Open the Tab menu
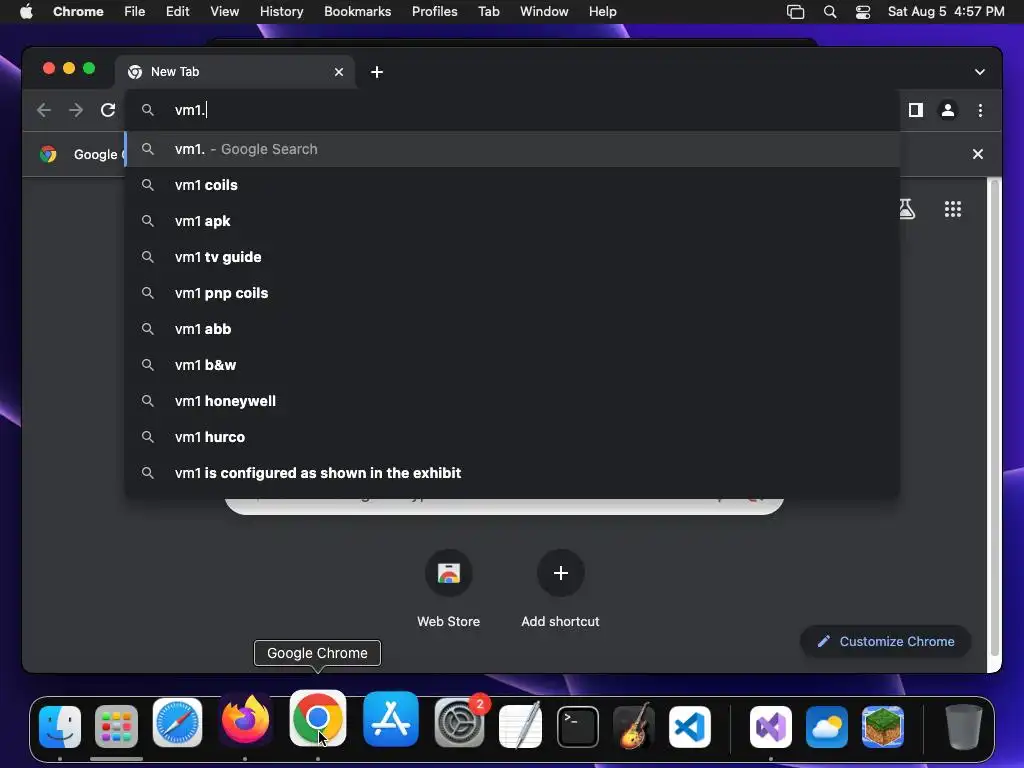Viewport: 1024px width, 768px height. point(488,12)
